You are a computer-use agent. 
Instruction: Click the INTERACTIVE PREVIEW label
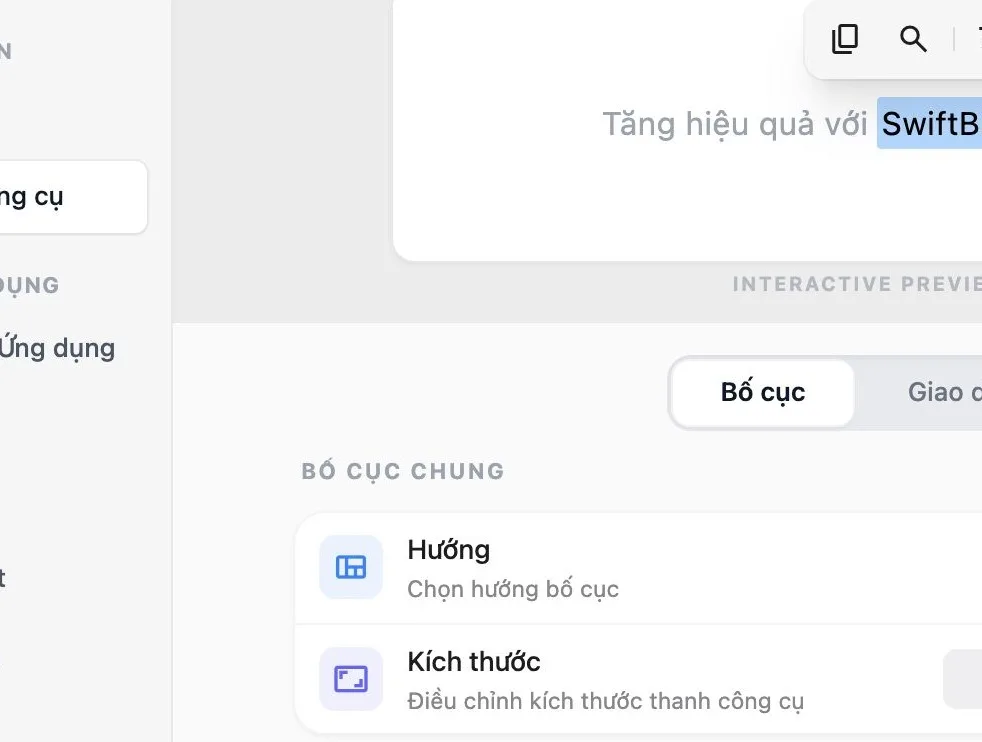pyautogui.click(x=857, y=284)
